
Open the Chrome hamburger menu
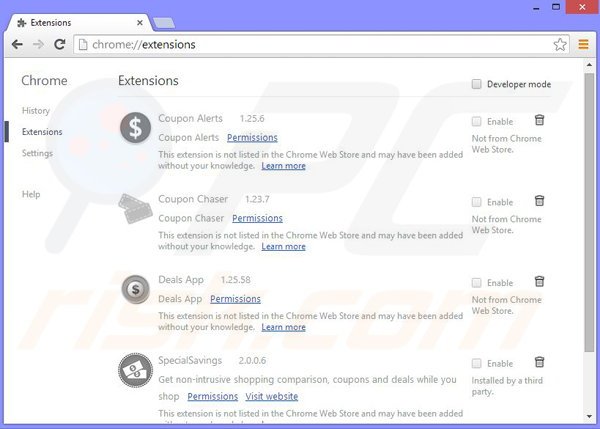[x=583, y=45]
